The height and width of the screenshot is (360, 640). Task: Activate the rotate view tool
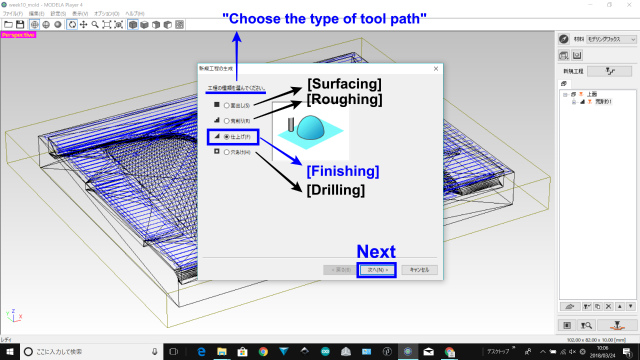click(72, 24)
